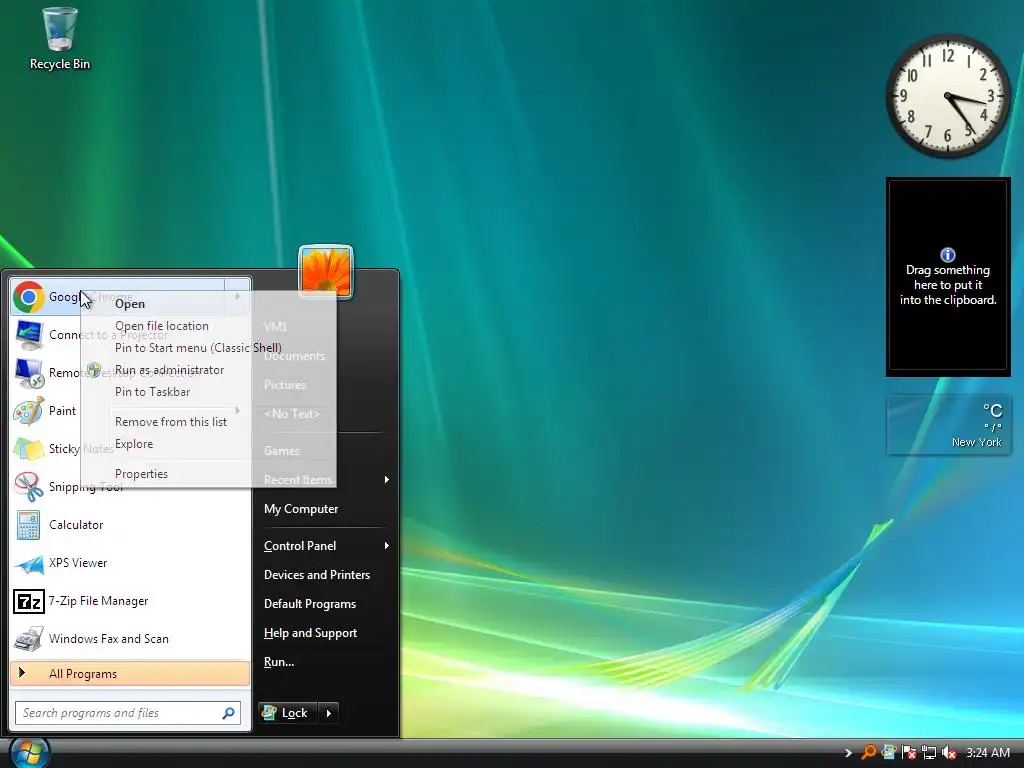The width and height of the screenshot is (1024, 768).
Task: Click Run... in the Start menu
Action: [x=279, y=662]
